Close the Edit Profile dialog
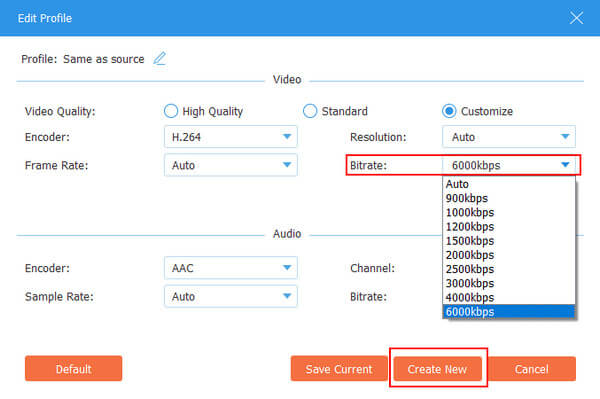The image size is (600, 399). tap(576, 18)
